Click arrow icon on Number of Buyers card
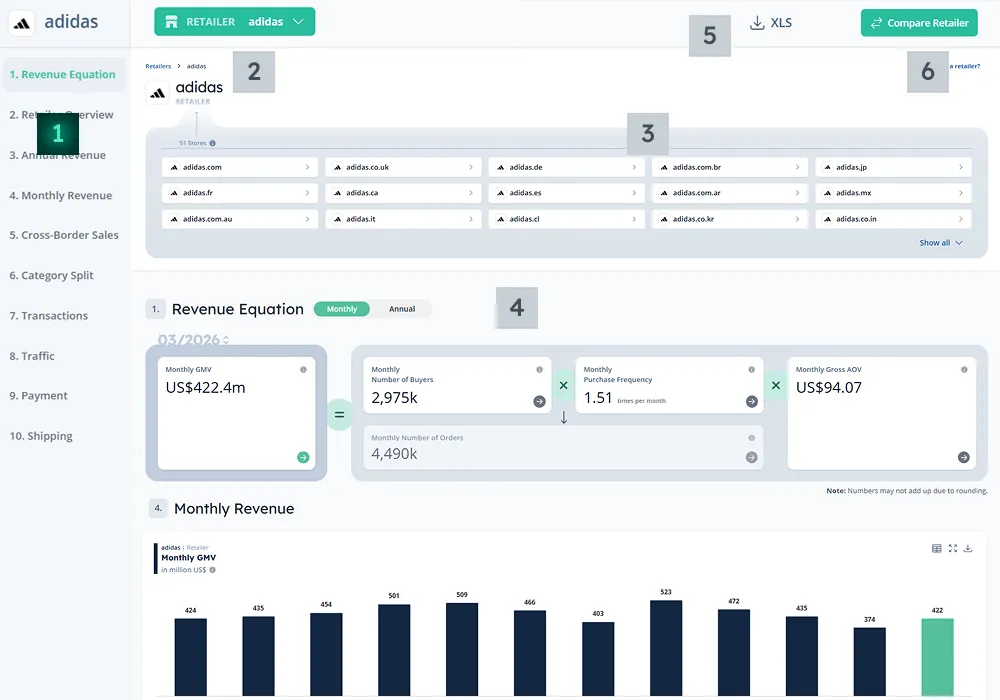Viewport: 1000px width, 700px height. point(539,401)
